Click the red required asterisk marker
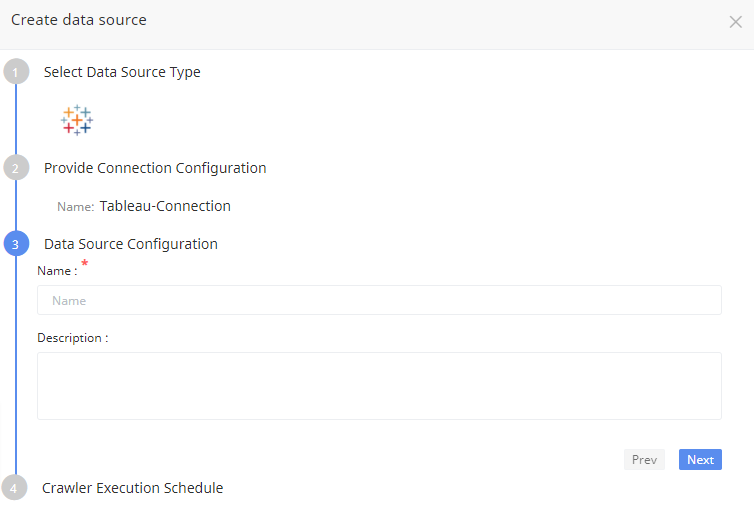Image resolution: width=754 pixels, height=510 pixels. (x=85, y=264)
